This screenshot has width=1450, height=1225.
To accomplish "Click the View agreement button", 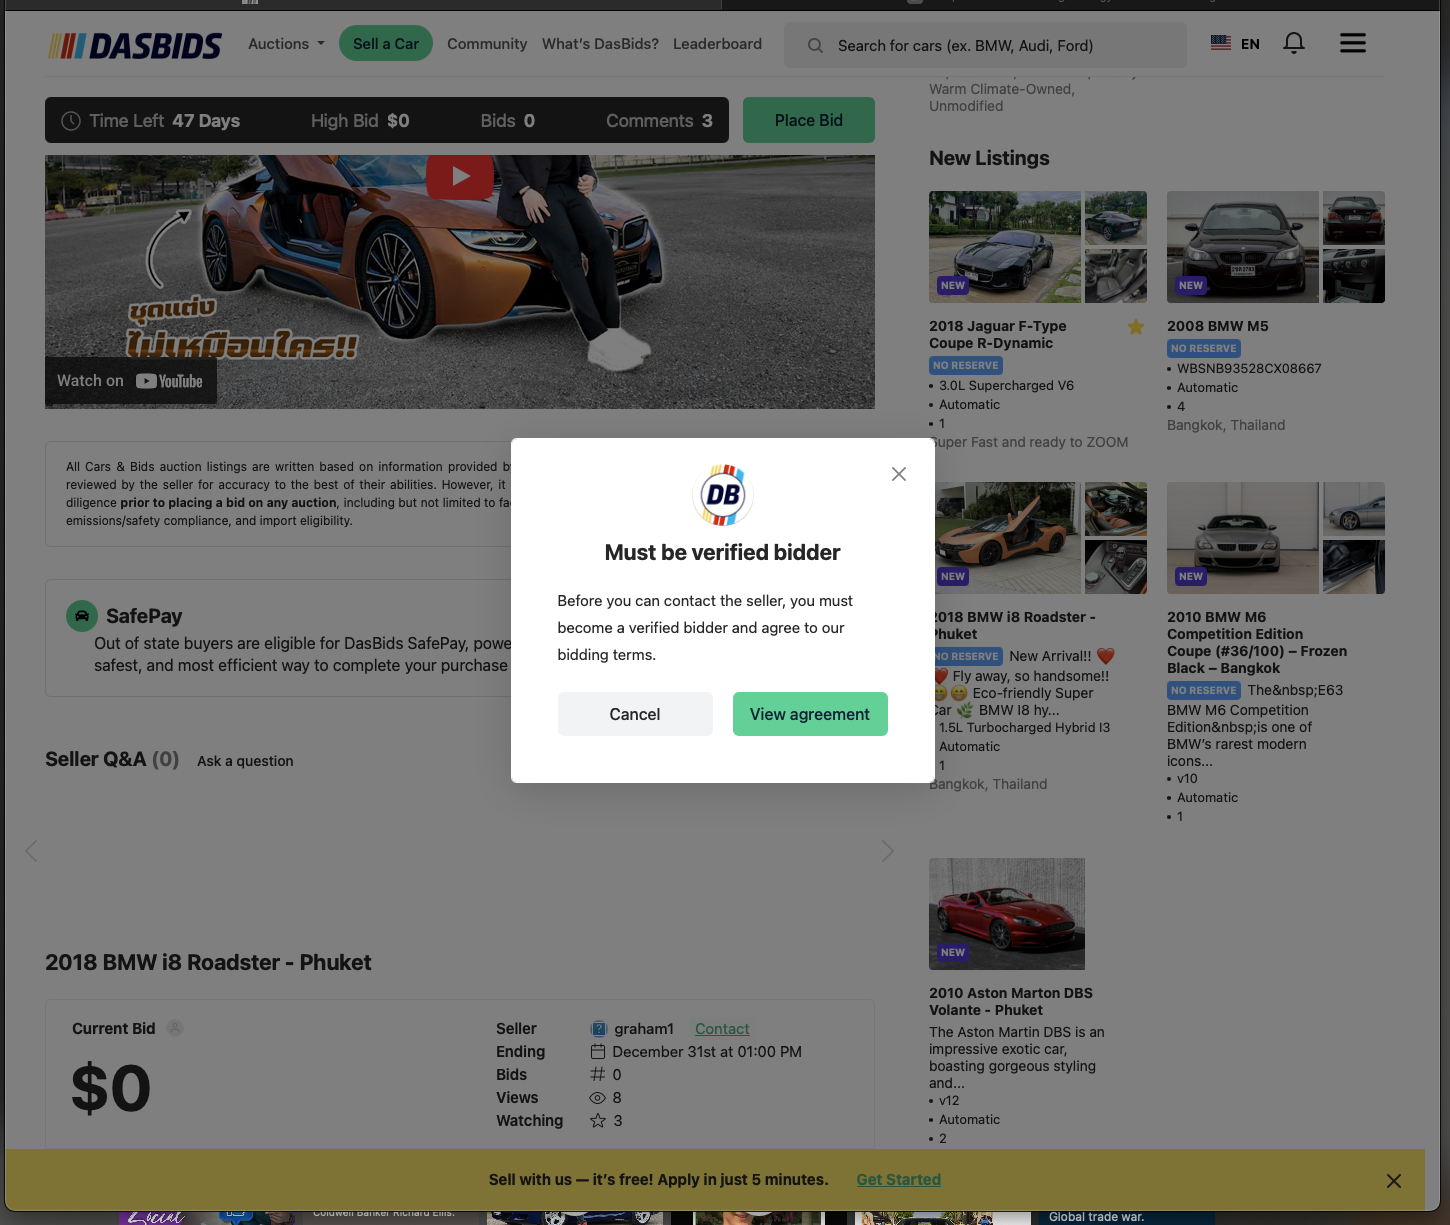I will click(810, 714).
